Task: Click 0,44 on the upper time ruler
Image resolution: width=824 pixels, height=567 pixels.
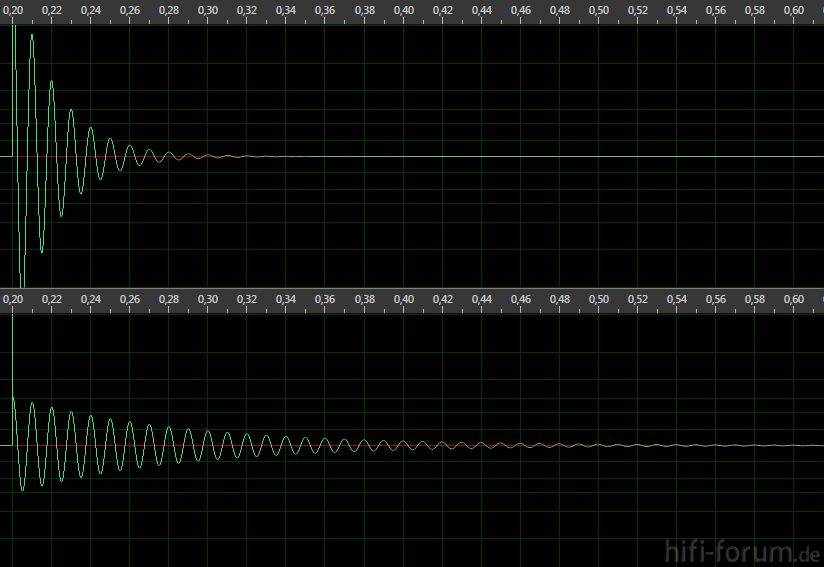Action: (482, 10)
